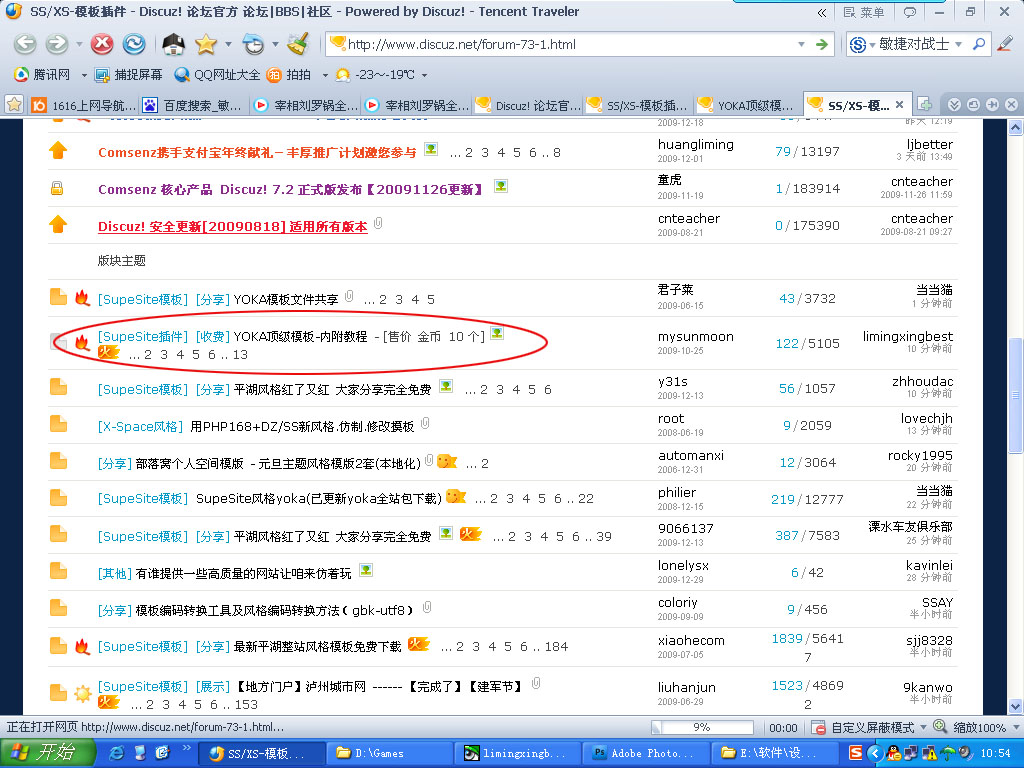Screen dimensions: 1024x768
Task: Click the scrollbar down arrow
Action: (x=1015, y=706)
